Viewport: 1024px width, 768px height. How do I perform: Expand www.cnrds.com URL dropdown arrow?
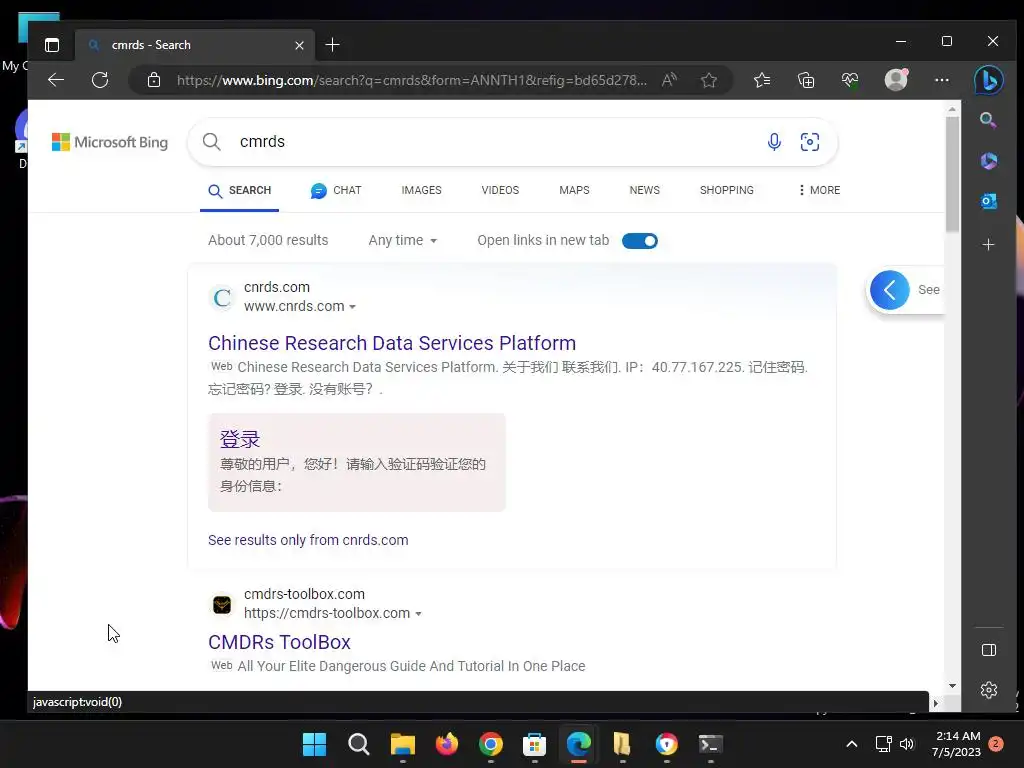pos(353,306)
